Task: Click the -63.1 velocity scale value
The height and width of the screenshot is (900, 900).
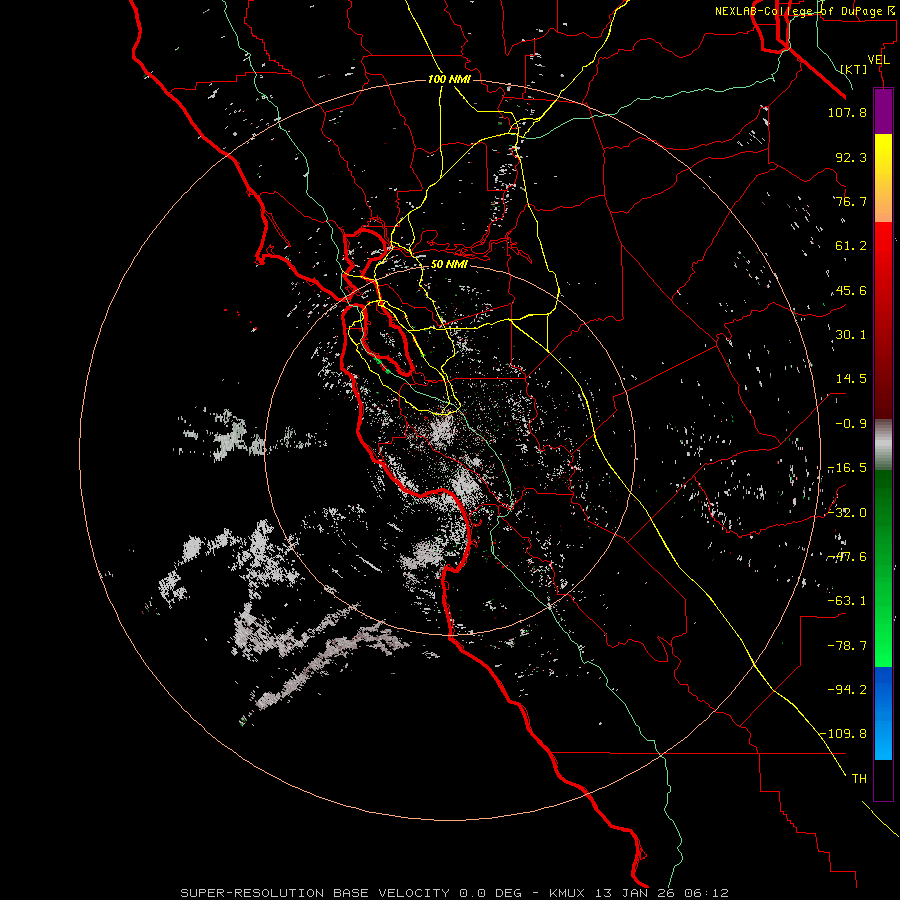Action: coord(847,601)
